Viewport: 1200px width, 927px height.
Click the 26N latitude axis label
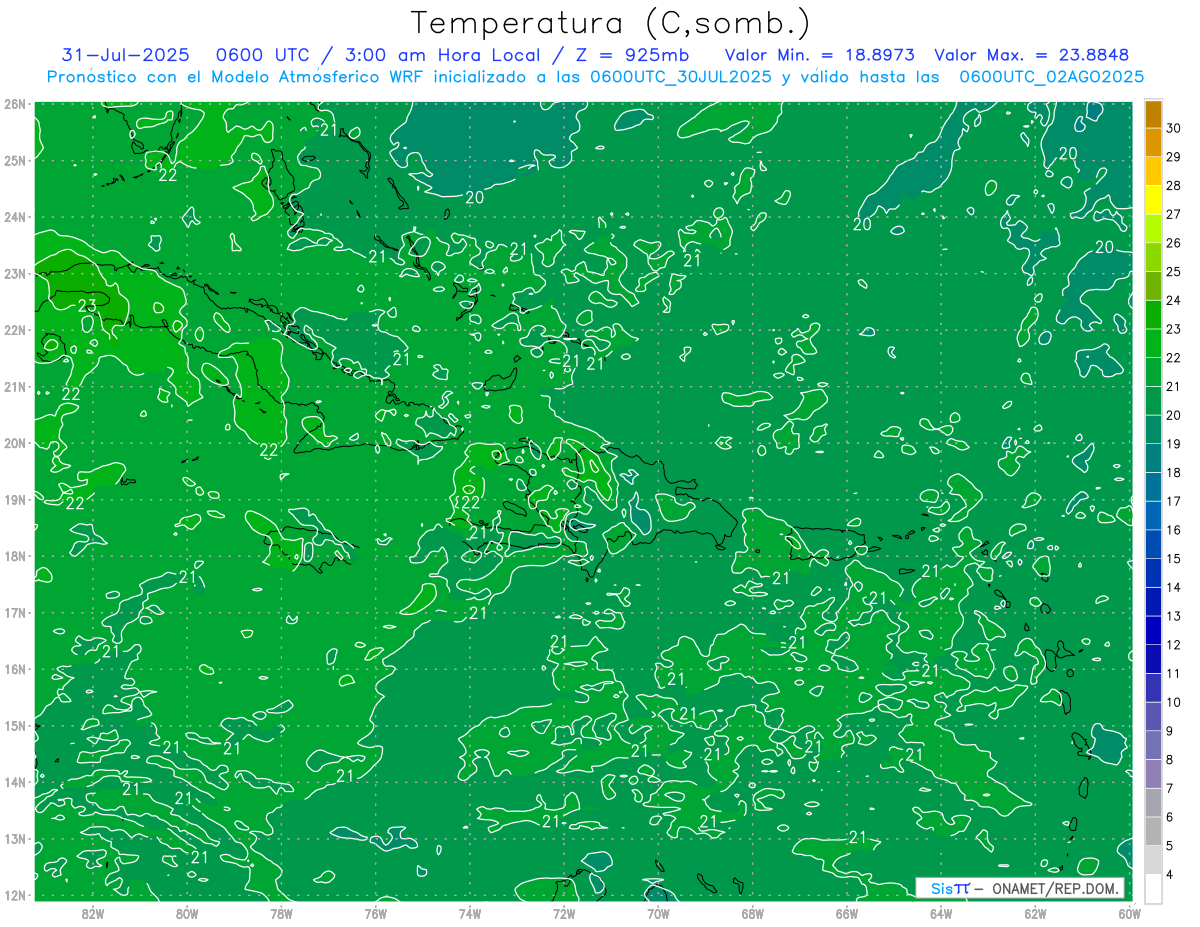(15, 104)
